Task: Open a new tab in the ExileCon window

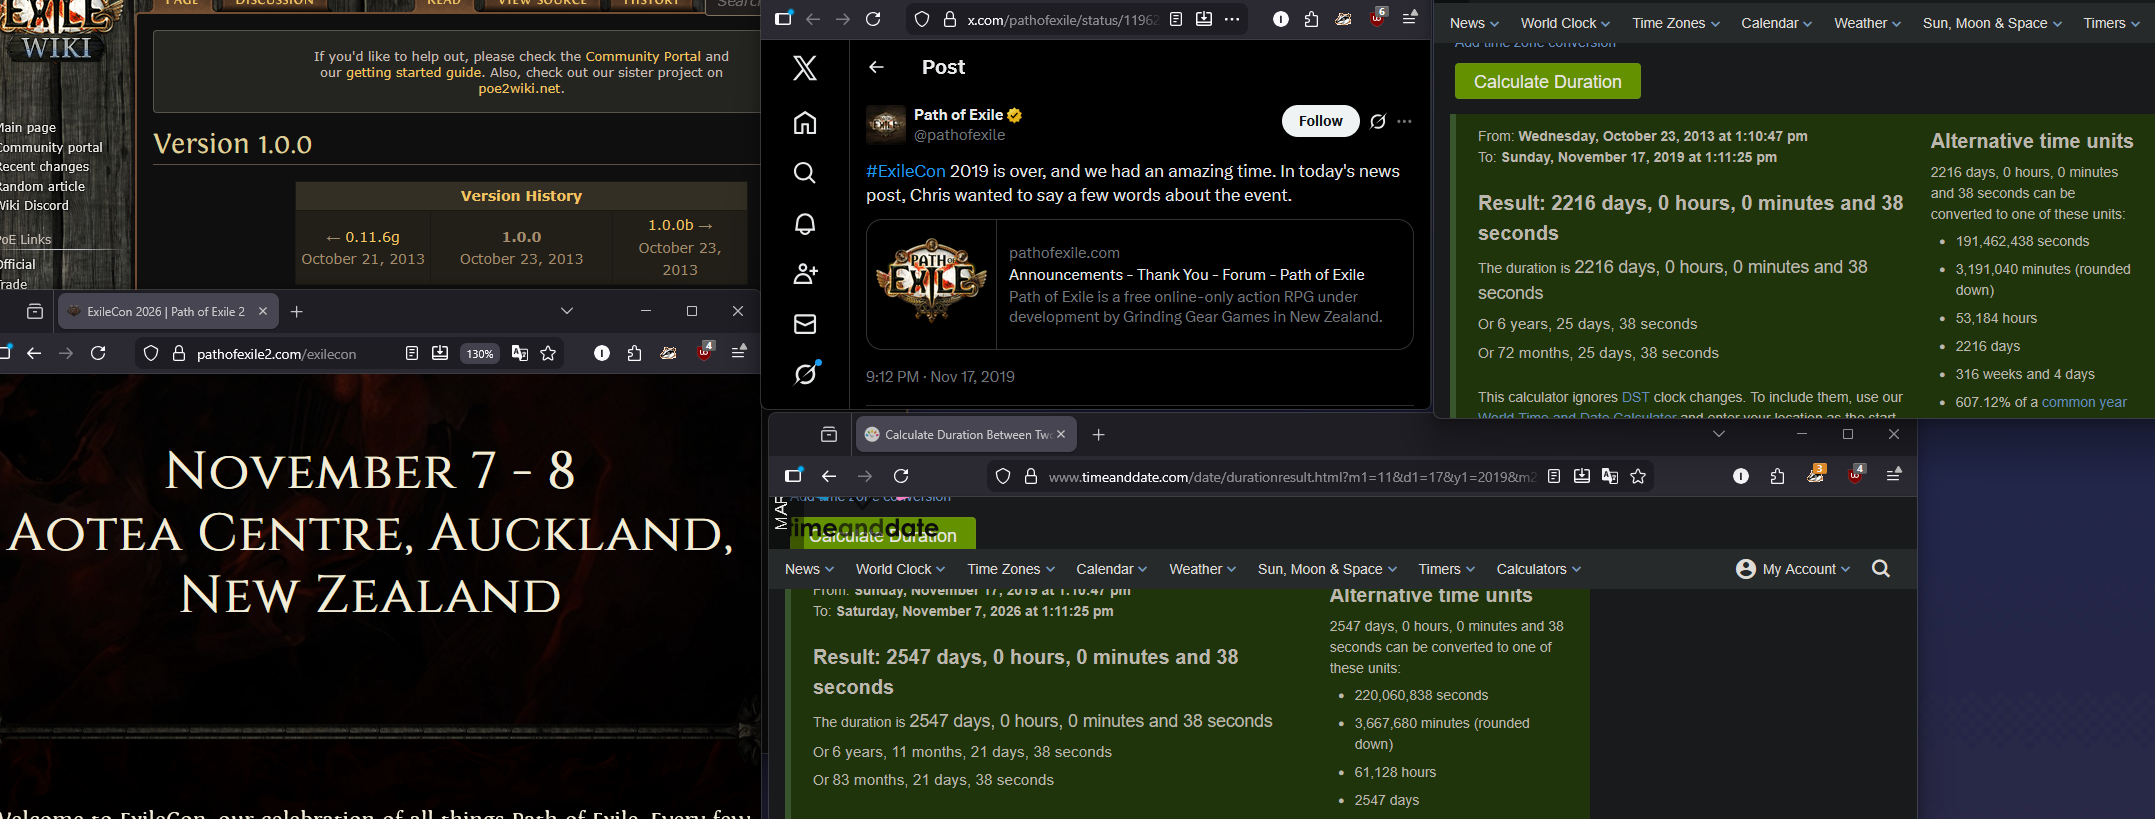Action: click(x=297, y=311)
